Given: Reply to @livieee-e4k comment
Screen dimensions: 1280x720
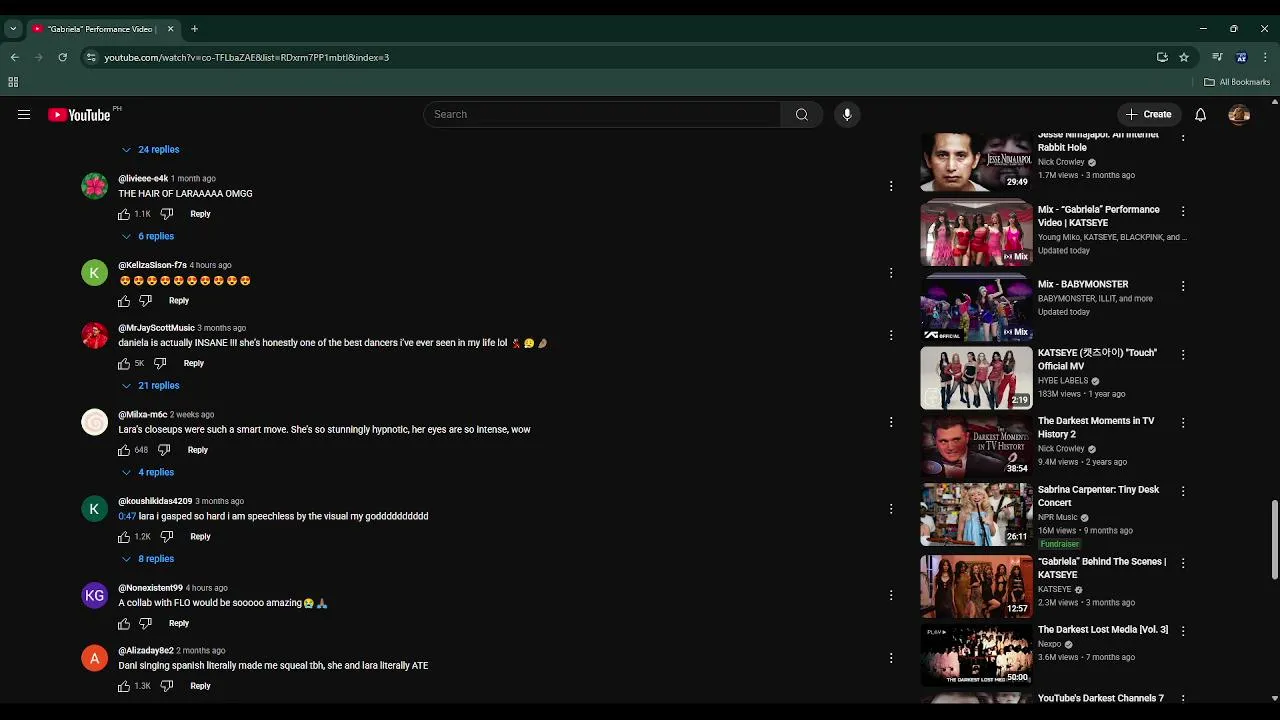Looking at the screenshot, I should [x=200, y=214].
